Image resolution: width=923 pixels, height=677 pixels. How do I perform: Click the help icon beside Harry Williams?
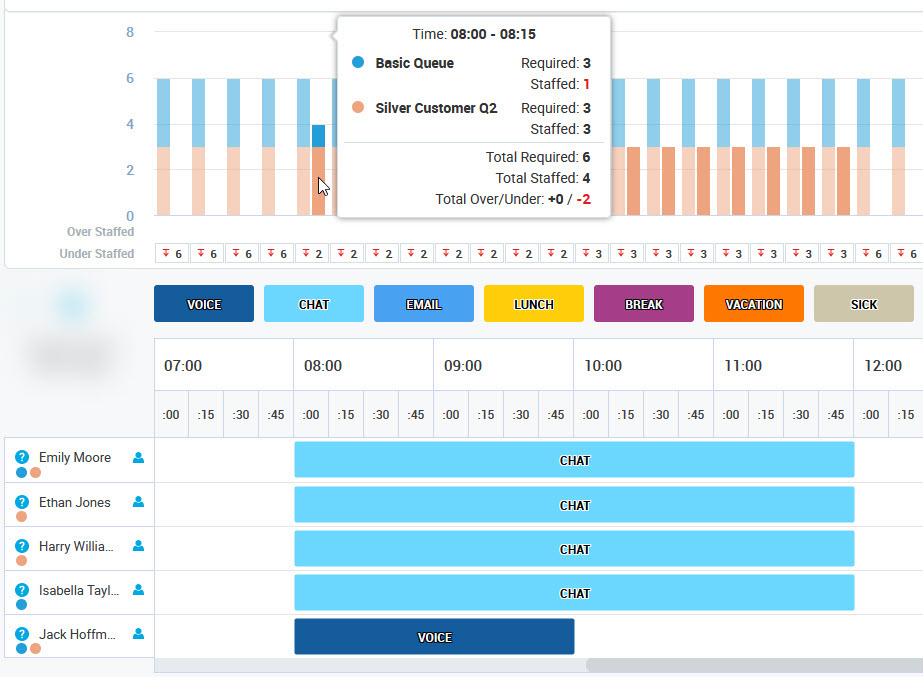pos(22,546)
